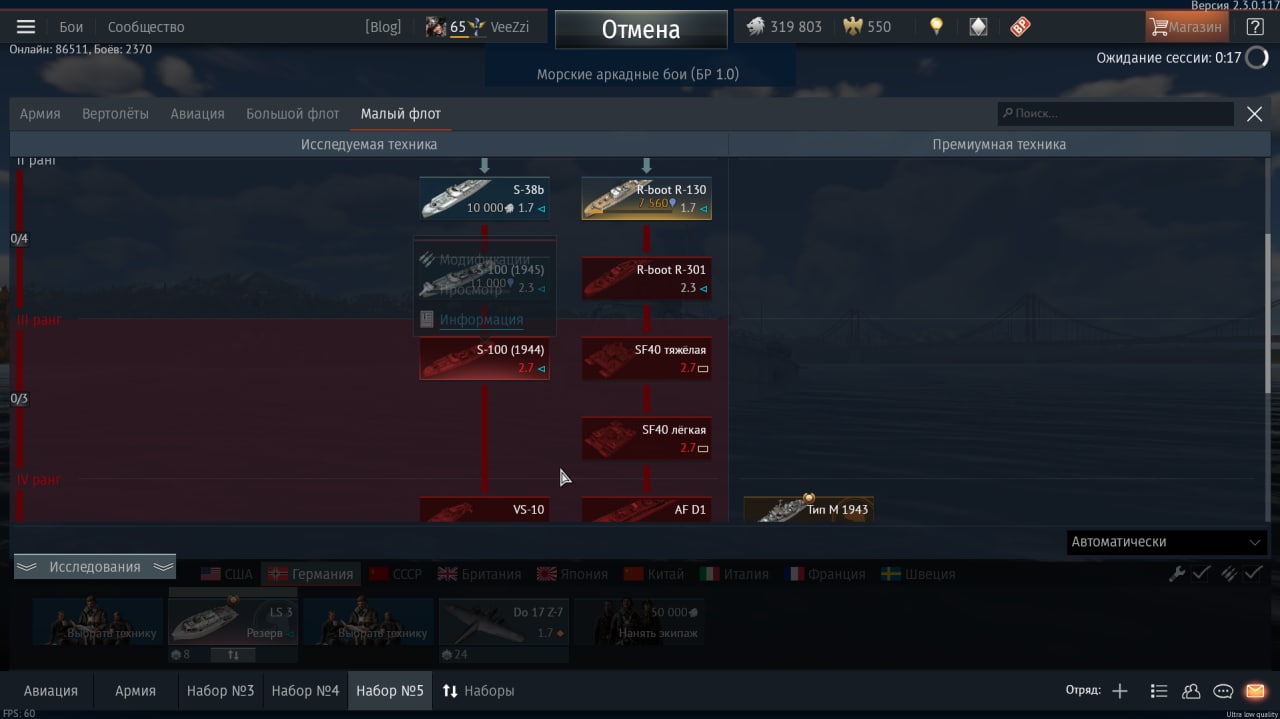Open the Автоматически dropdown

coord(1167,542)
